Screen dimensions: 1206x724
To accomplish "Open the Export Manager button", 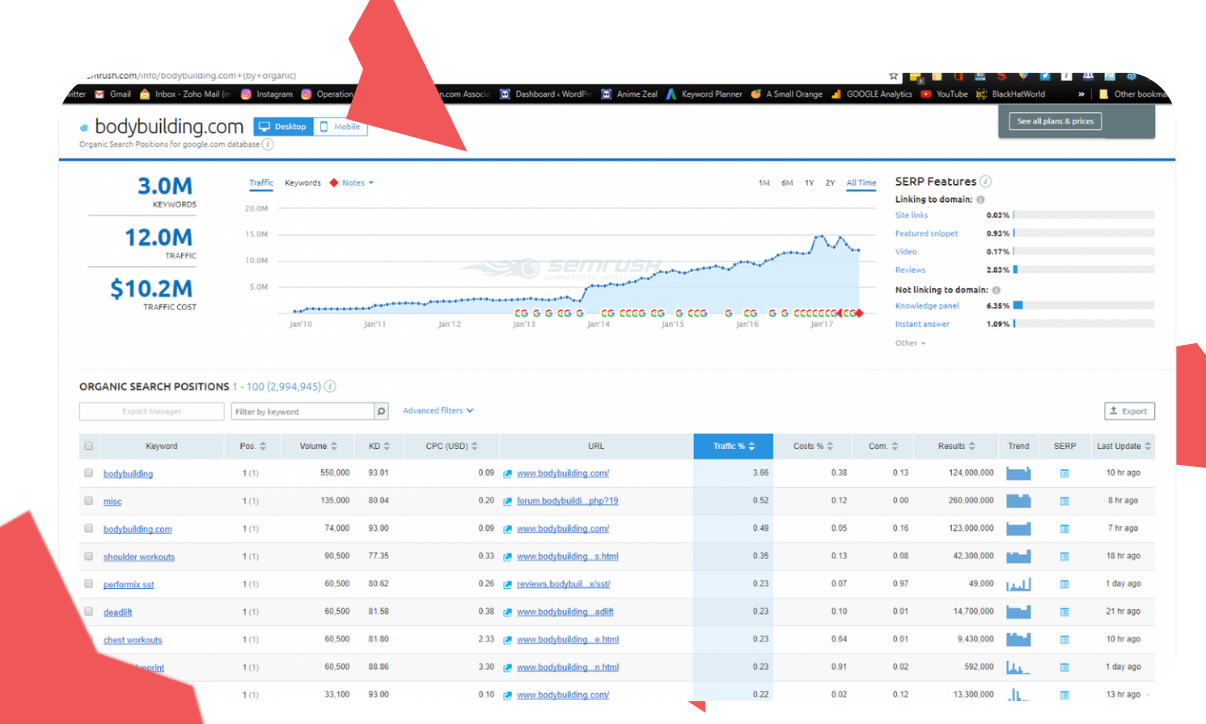I will 152,411.
